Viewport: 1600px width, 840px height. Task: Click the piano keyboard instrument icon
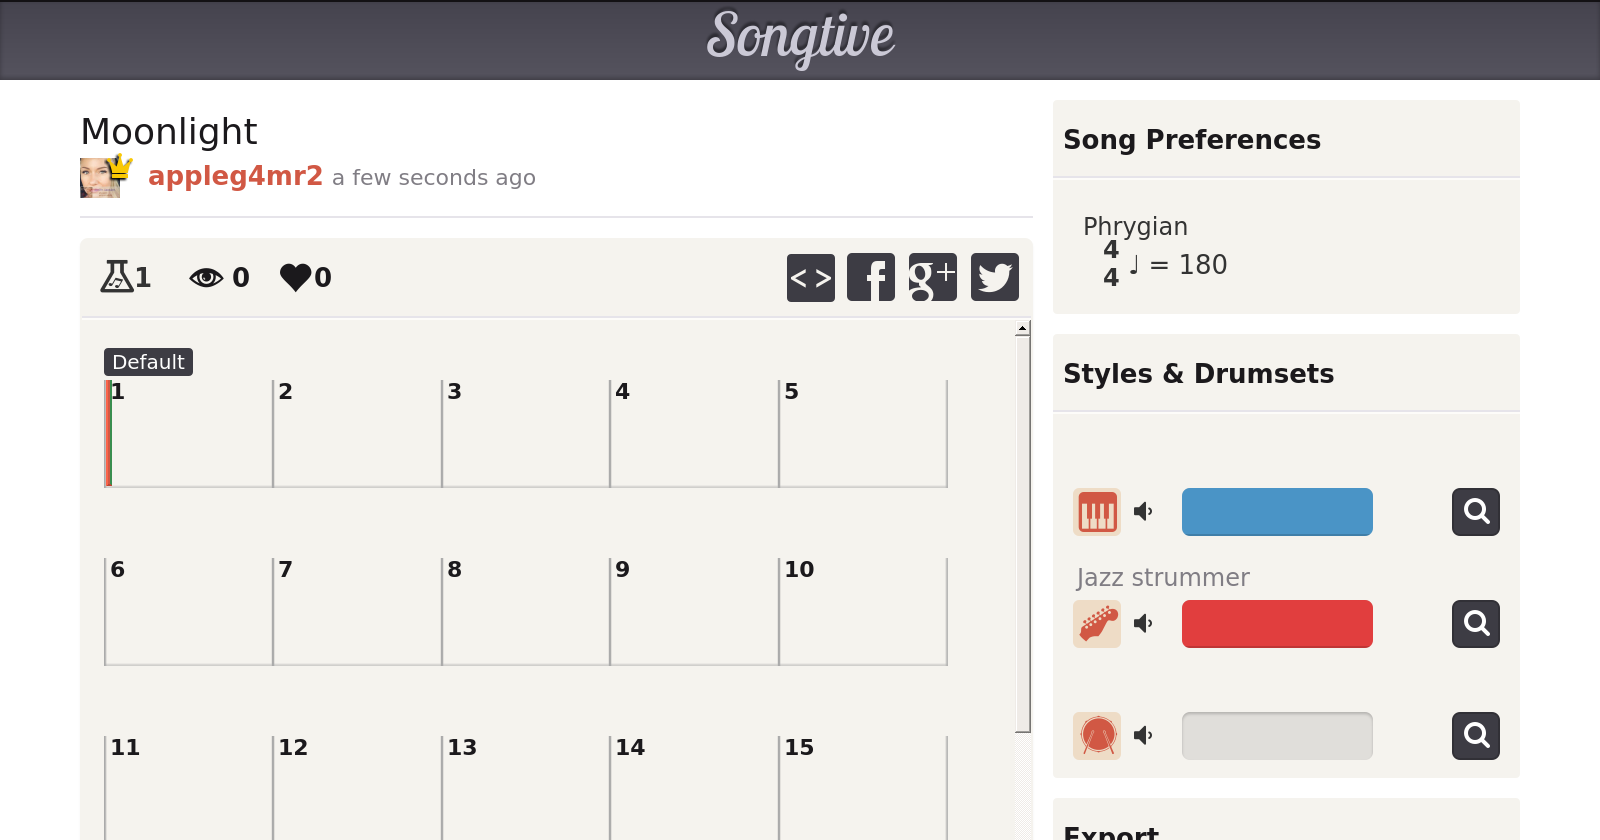coord(1097,512)
